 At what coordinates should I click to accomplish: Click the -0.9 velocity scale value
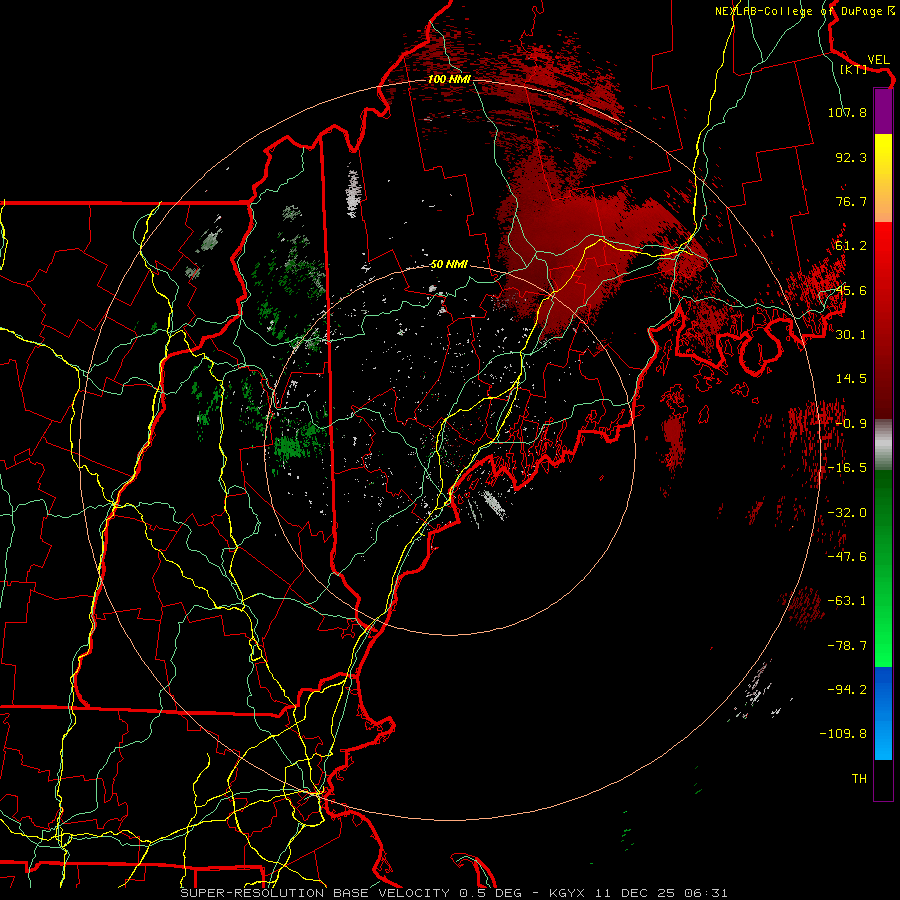coord(851,424)
